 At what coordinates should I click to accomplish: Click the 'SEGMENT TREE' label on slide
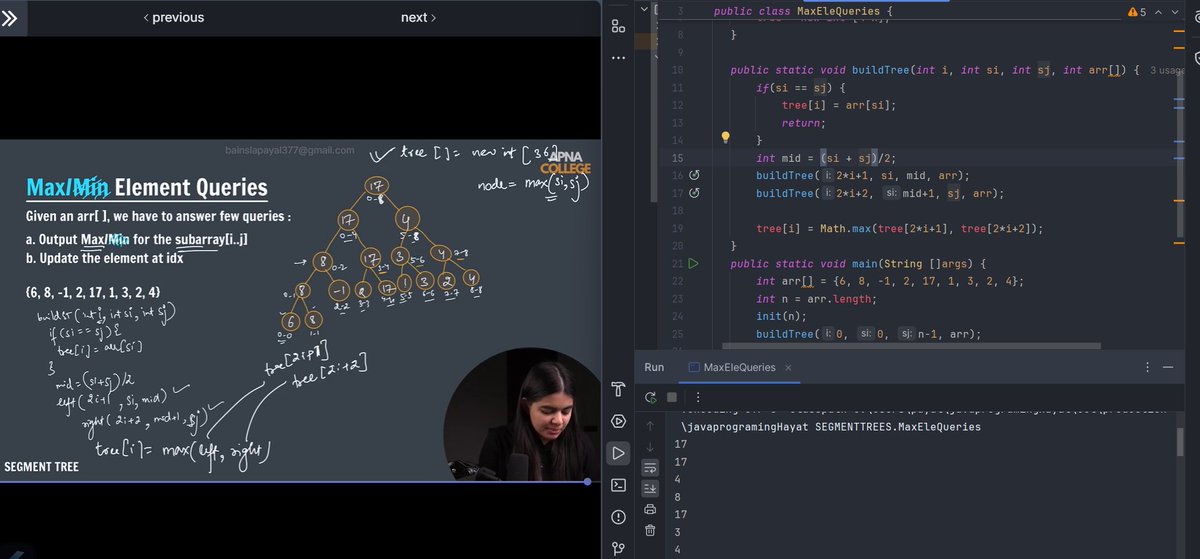click(41, 467)
